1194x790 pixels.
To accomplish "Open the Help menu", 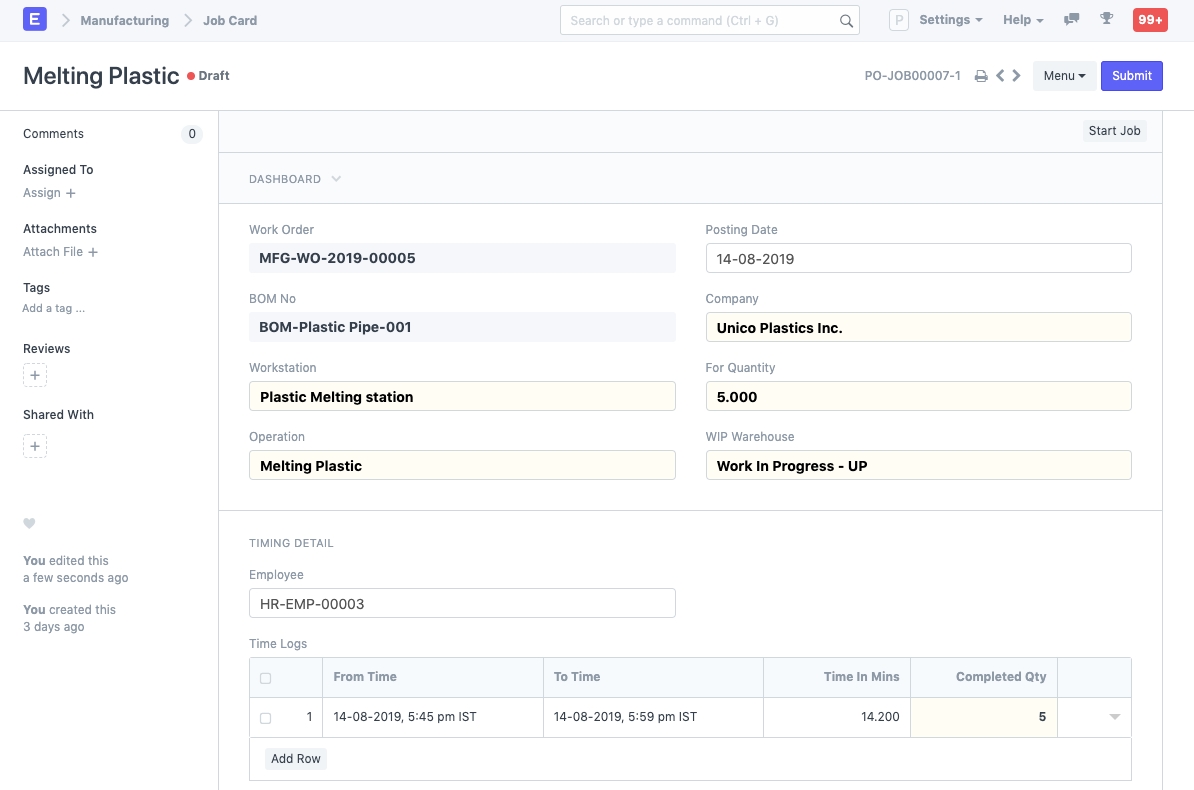I will click(x=1022, y=20).
